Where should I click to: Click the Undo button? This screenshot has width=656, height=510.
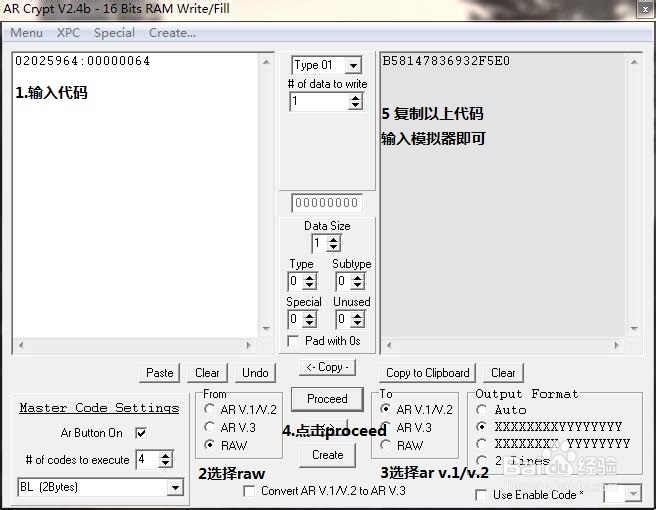tap(255, 372)
